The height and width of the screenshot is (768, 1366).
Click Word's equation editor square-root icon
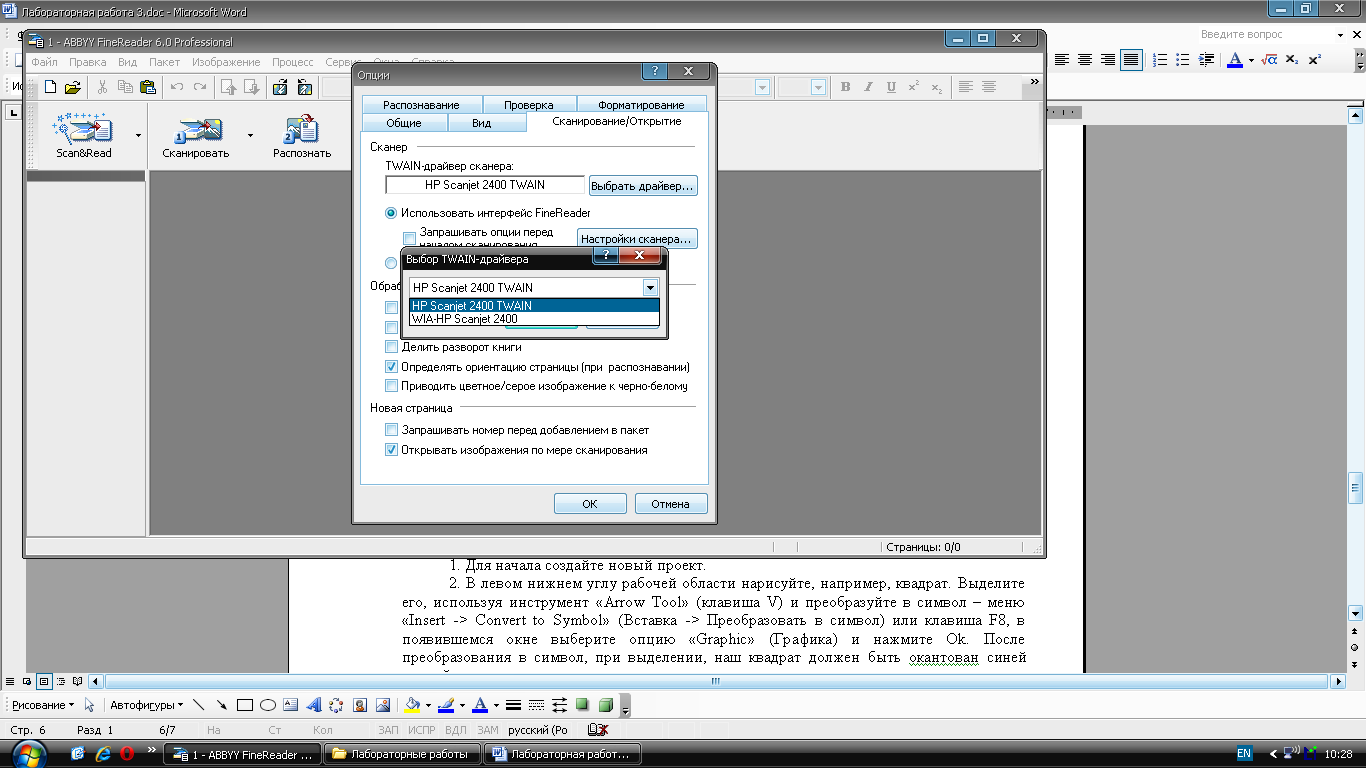tap(1269, 60)
